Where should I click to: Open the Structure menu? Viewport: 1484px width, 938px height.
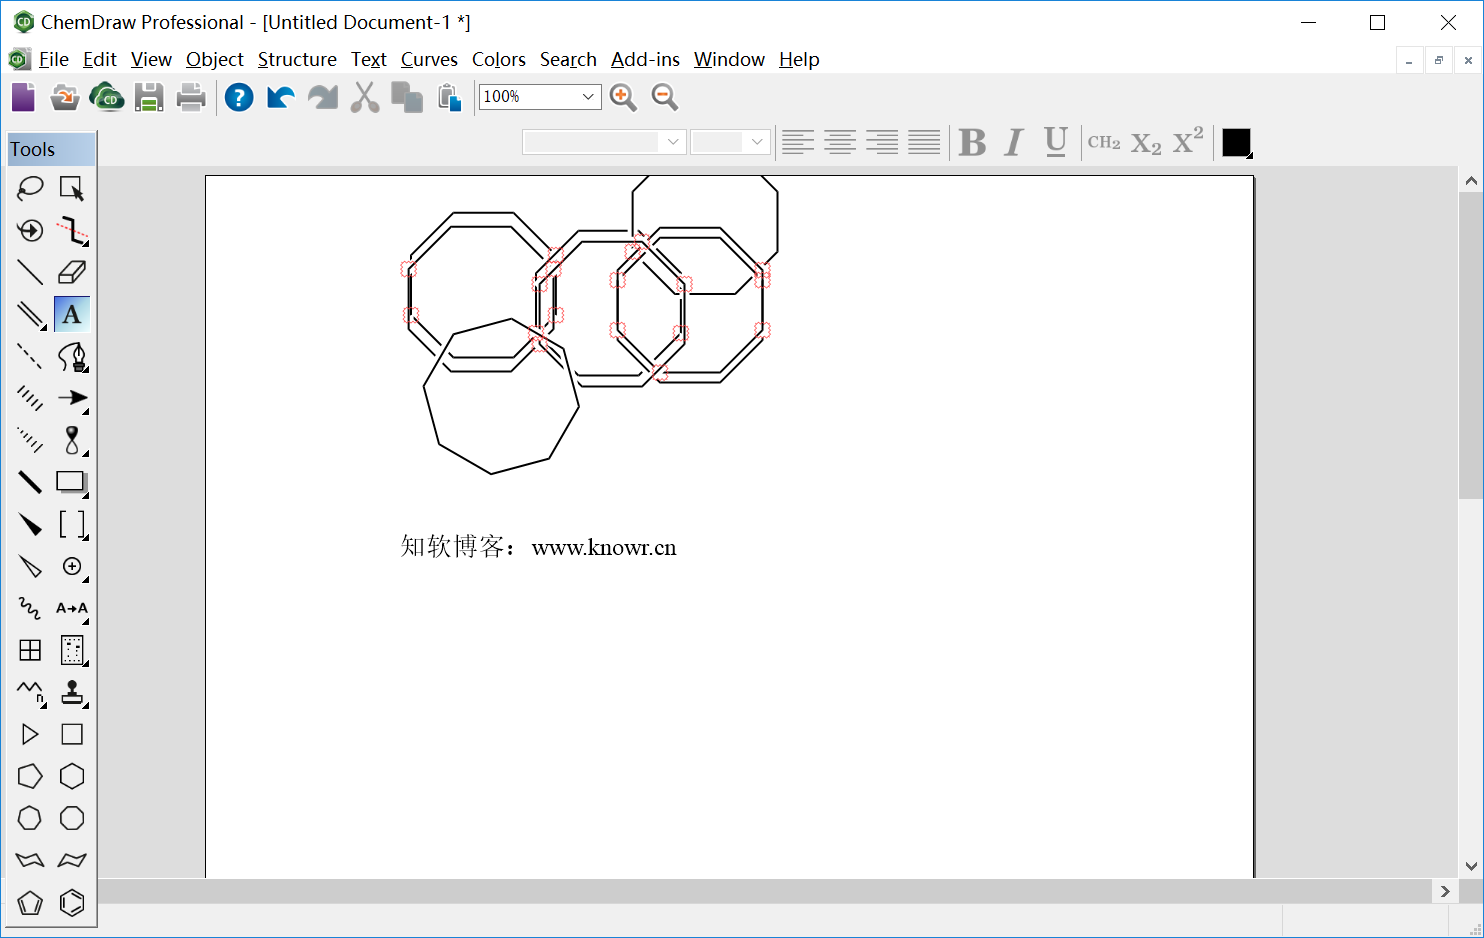click(297, 59)
